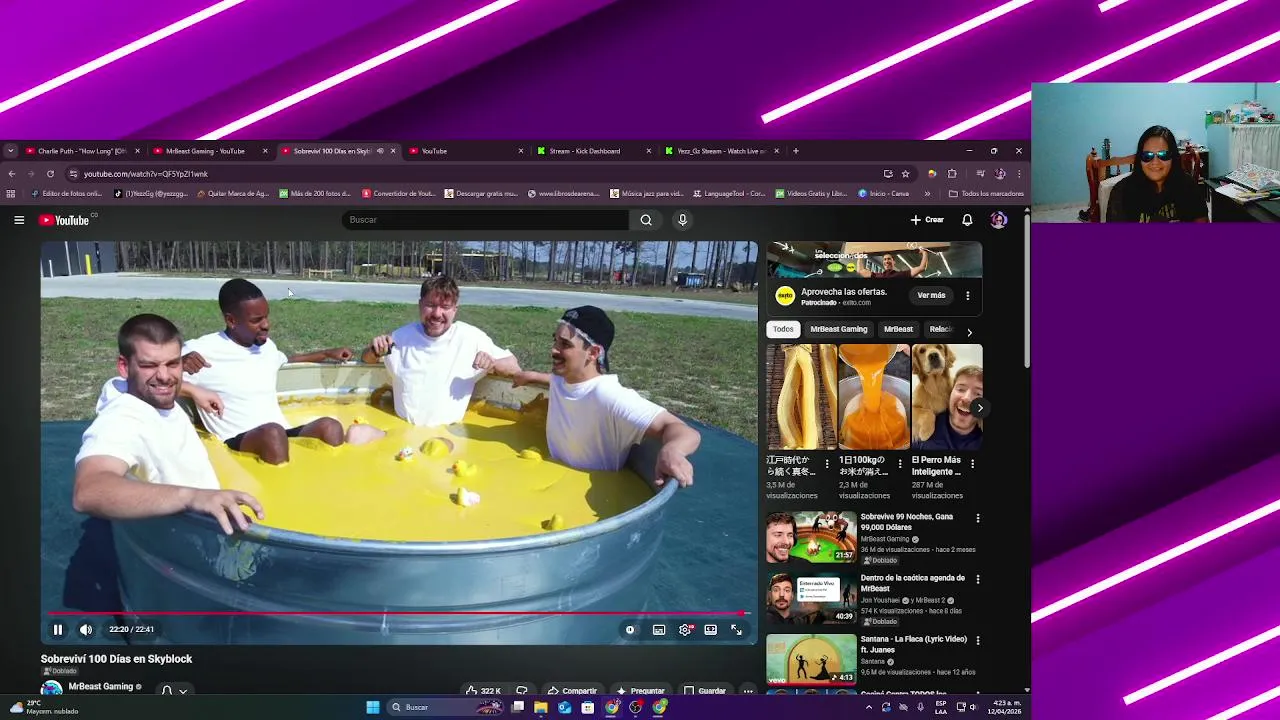Screen dimensions: 1280x720
Task: Go back in the browser
Action: tap(12, 173)
